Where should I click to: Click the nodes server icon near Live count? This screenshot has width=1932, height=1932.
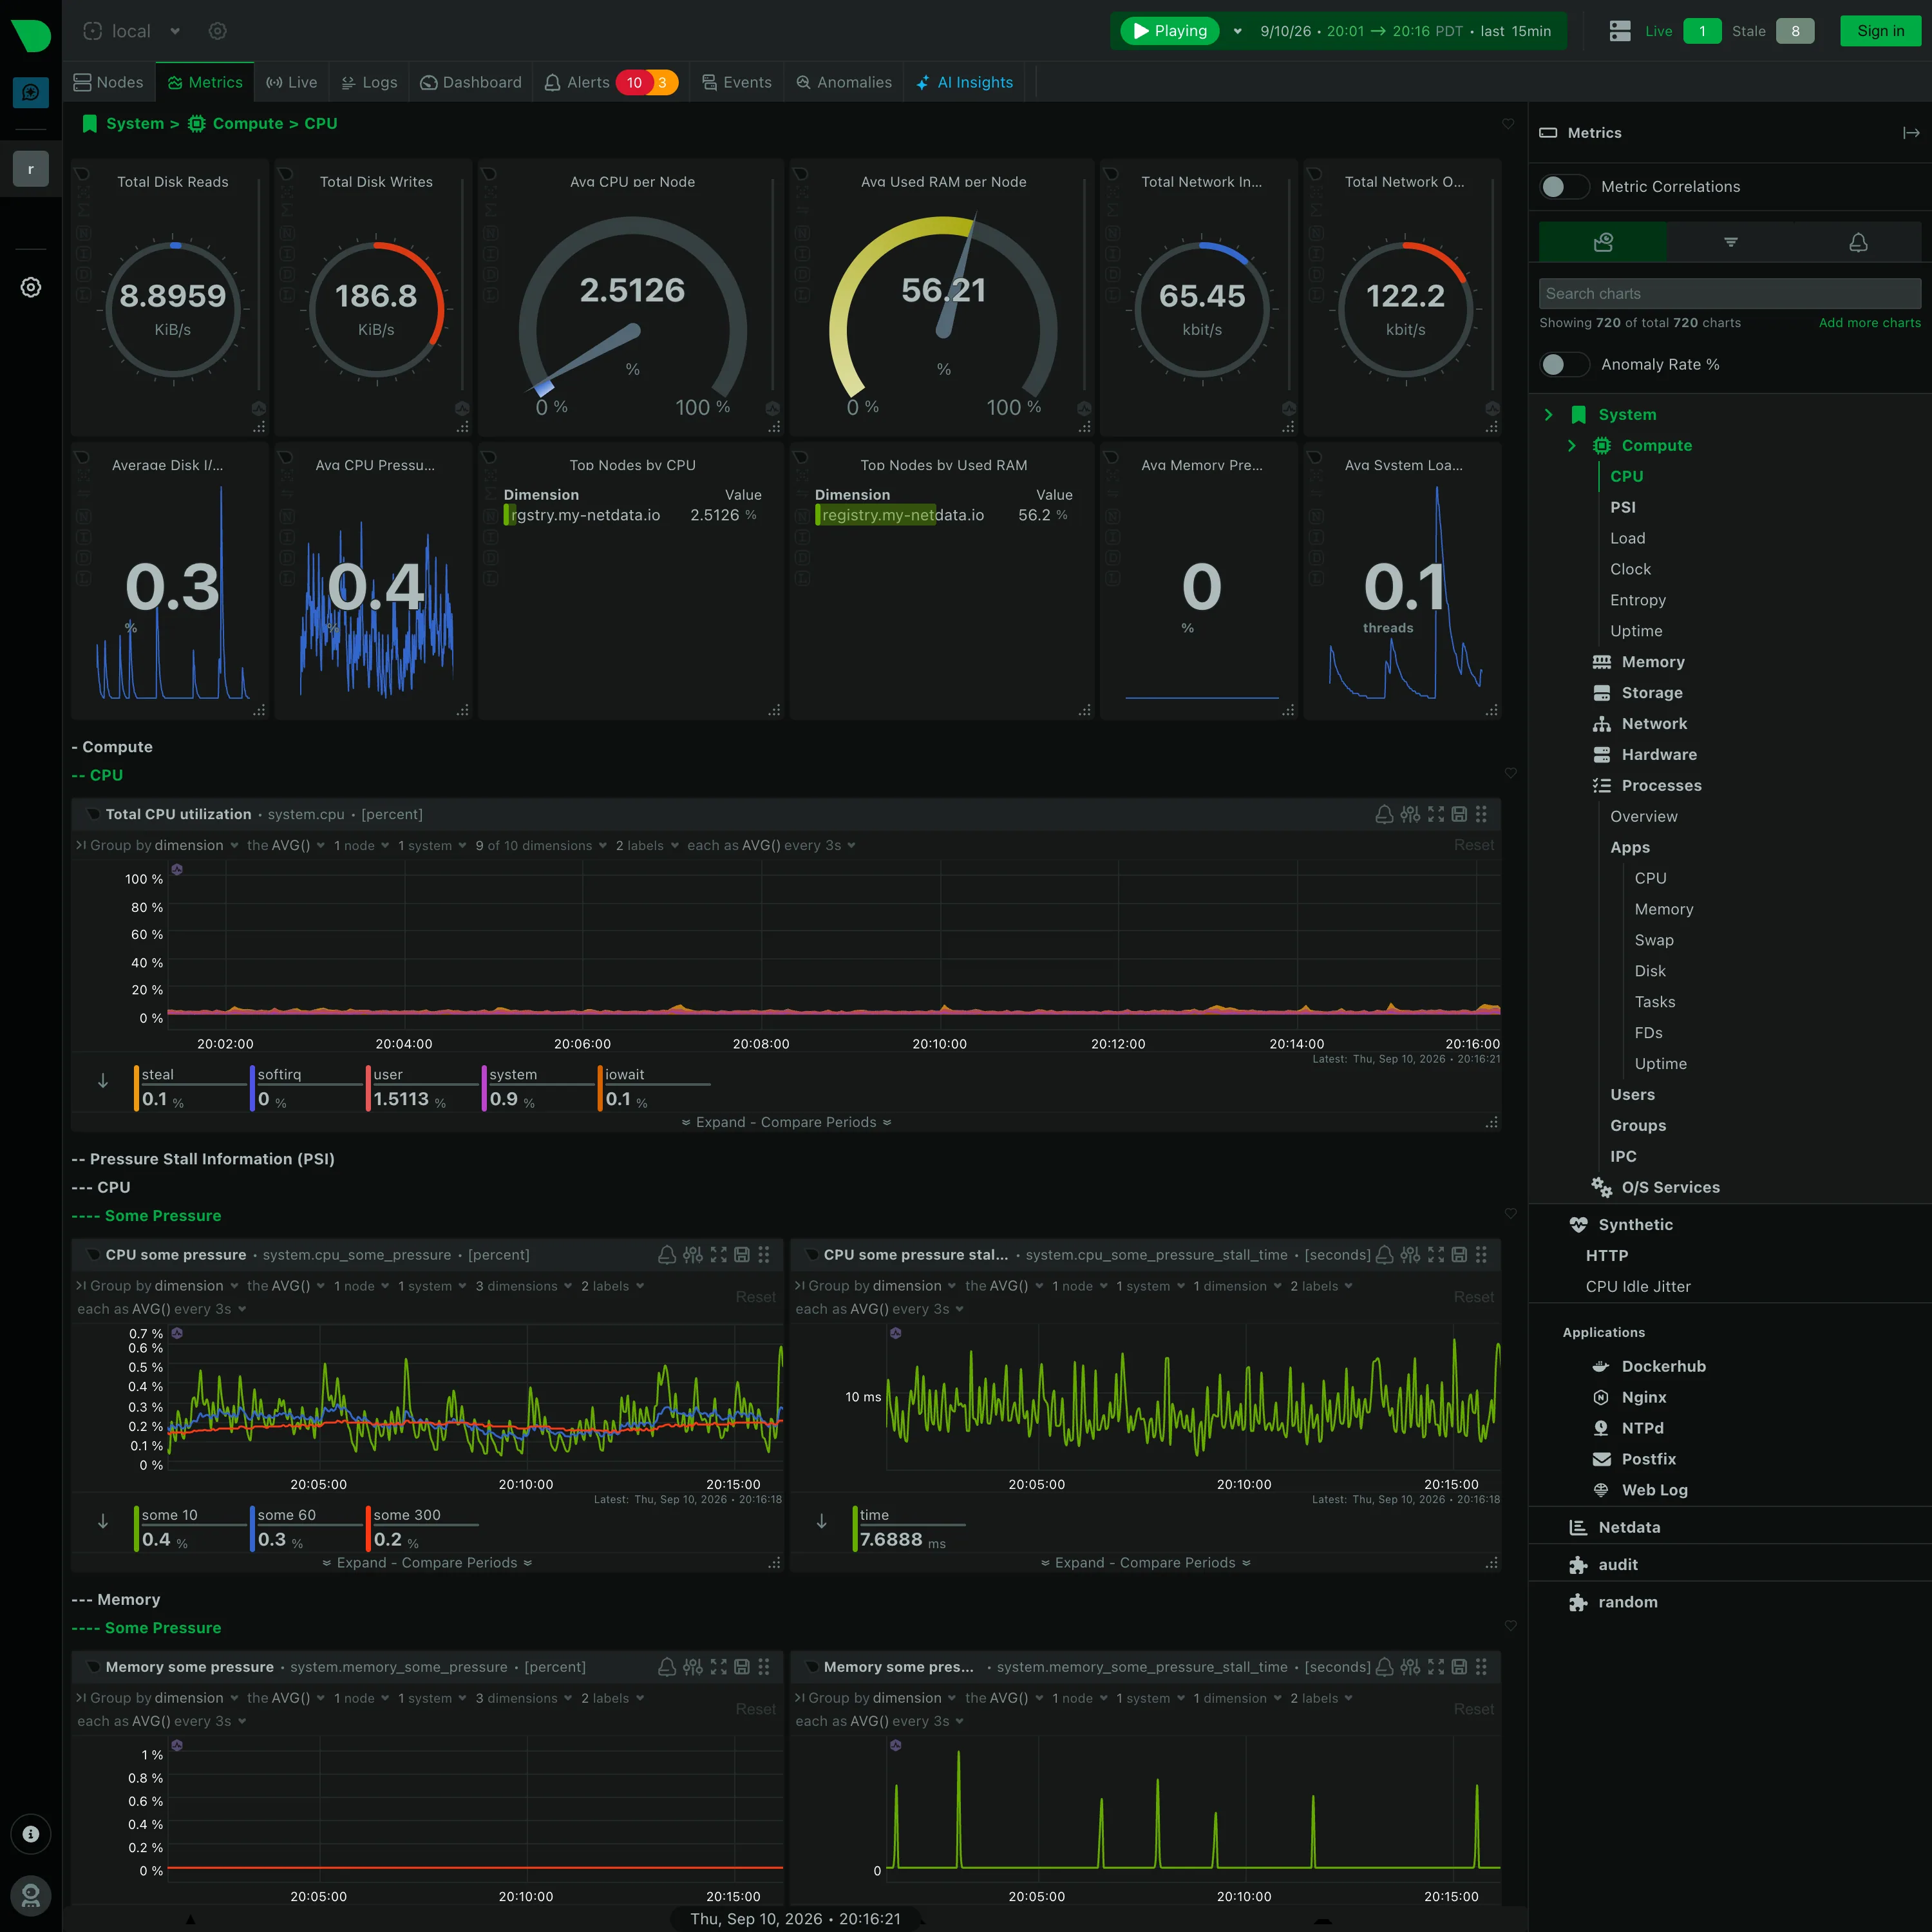(1620, 31)
